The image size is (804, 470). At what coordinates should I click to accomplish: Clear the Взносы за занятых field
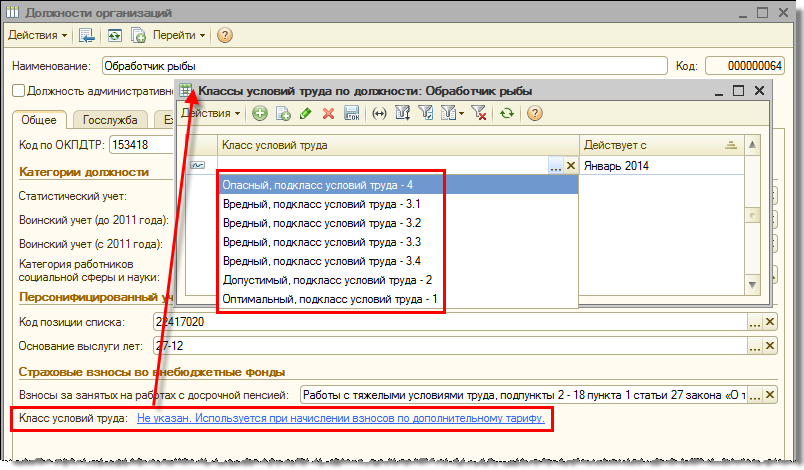point(770,395)
